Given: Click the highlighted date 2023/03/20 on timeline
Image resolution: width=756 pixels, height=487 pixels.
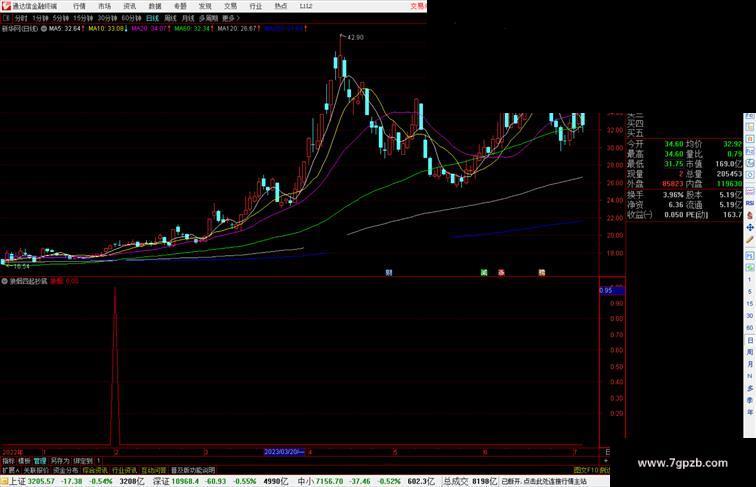Looking at the screenshot, I should tap(285, 452).
